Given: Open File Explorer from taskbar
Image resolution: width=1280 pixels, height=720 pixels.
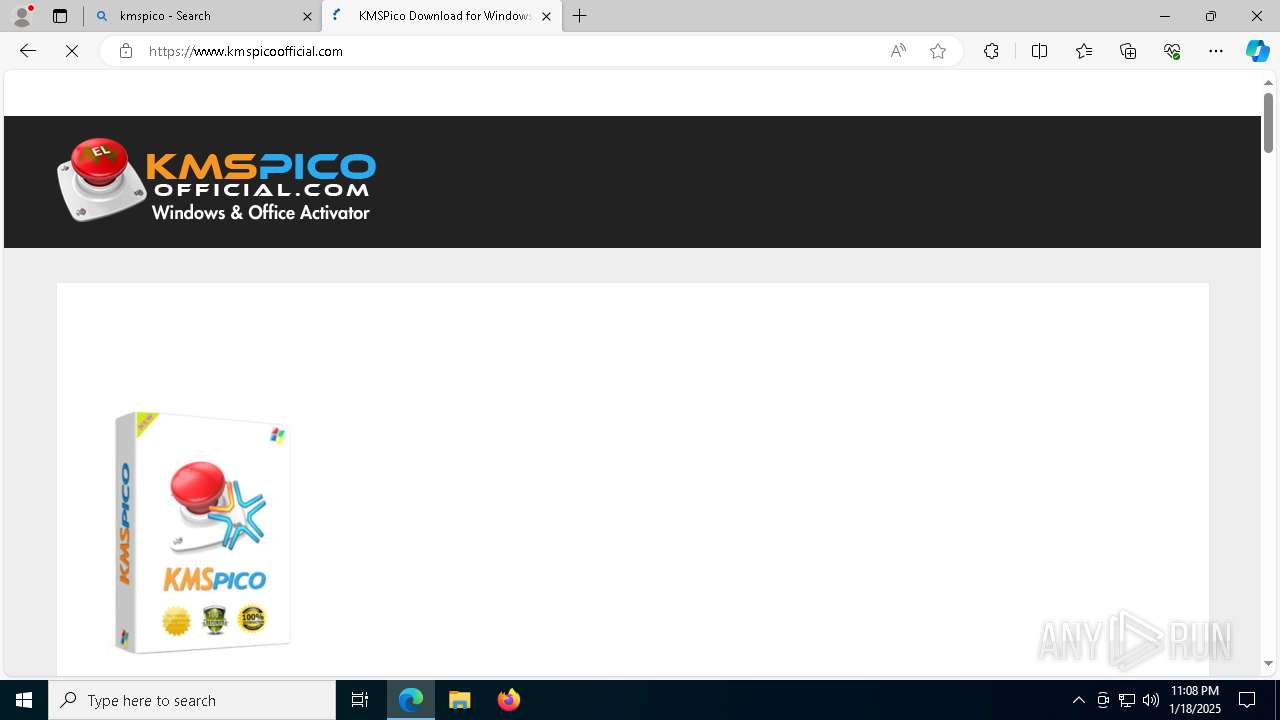Looking at the screenshot, I should point(460,700).
